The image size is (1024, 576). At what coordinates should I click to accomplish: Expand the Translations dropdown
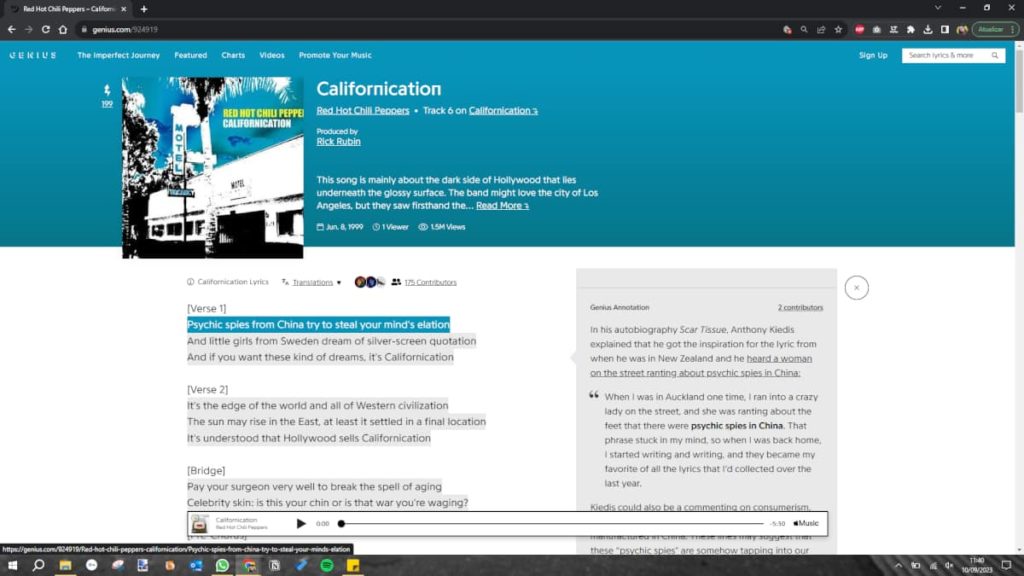pos(312,282)
